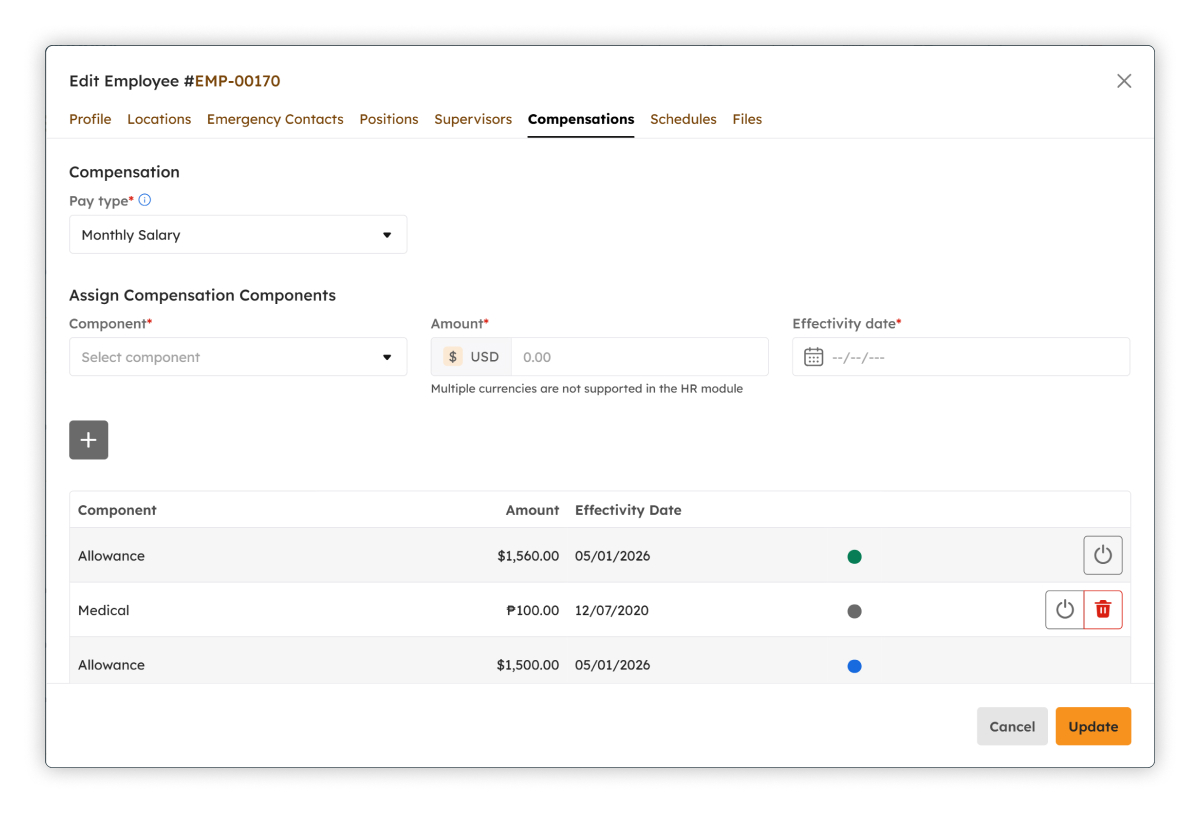The height and width of the screenshot is (813, 1200).
Task: Click the orange Update button
Action: tap(1093, 727)
